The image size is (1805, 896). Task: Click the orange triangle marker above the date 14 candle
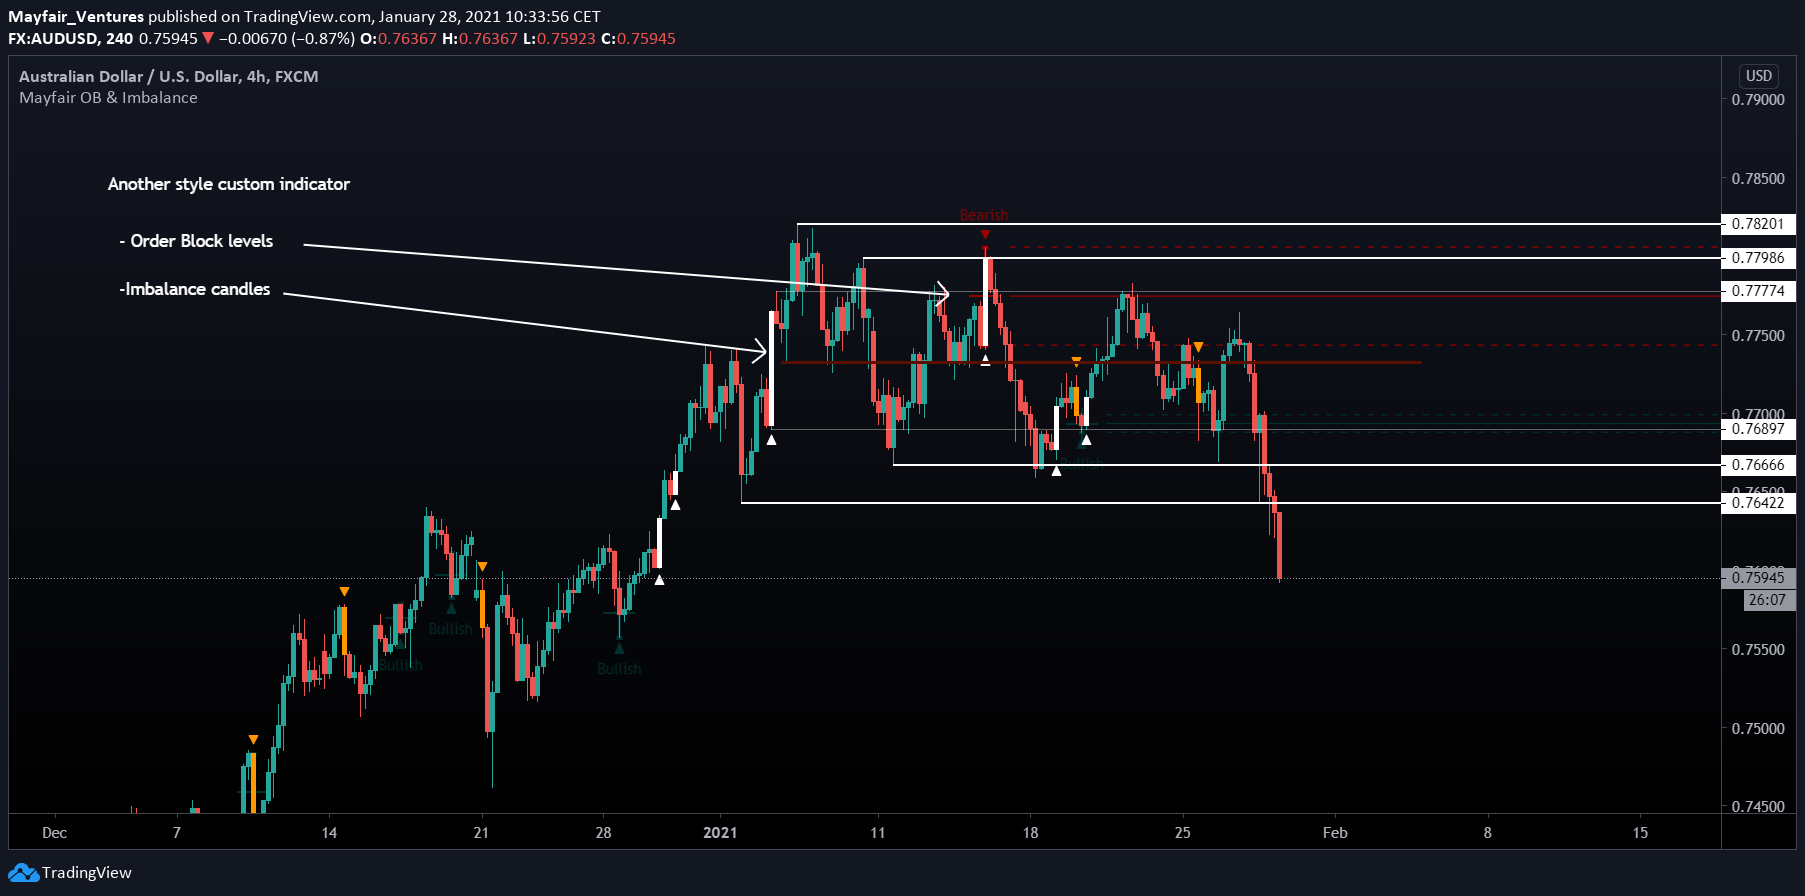pyautogui.click(x=344, y=592)
